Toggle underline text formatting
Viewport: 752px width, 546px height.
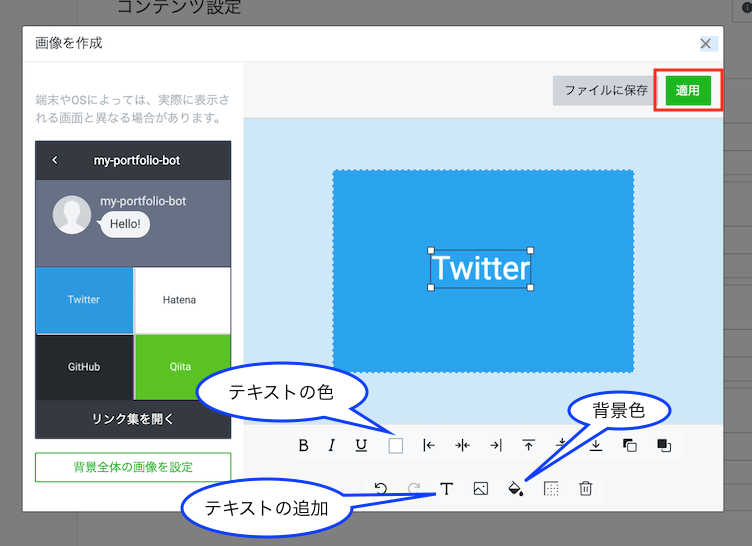click(361, 446)
